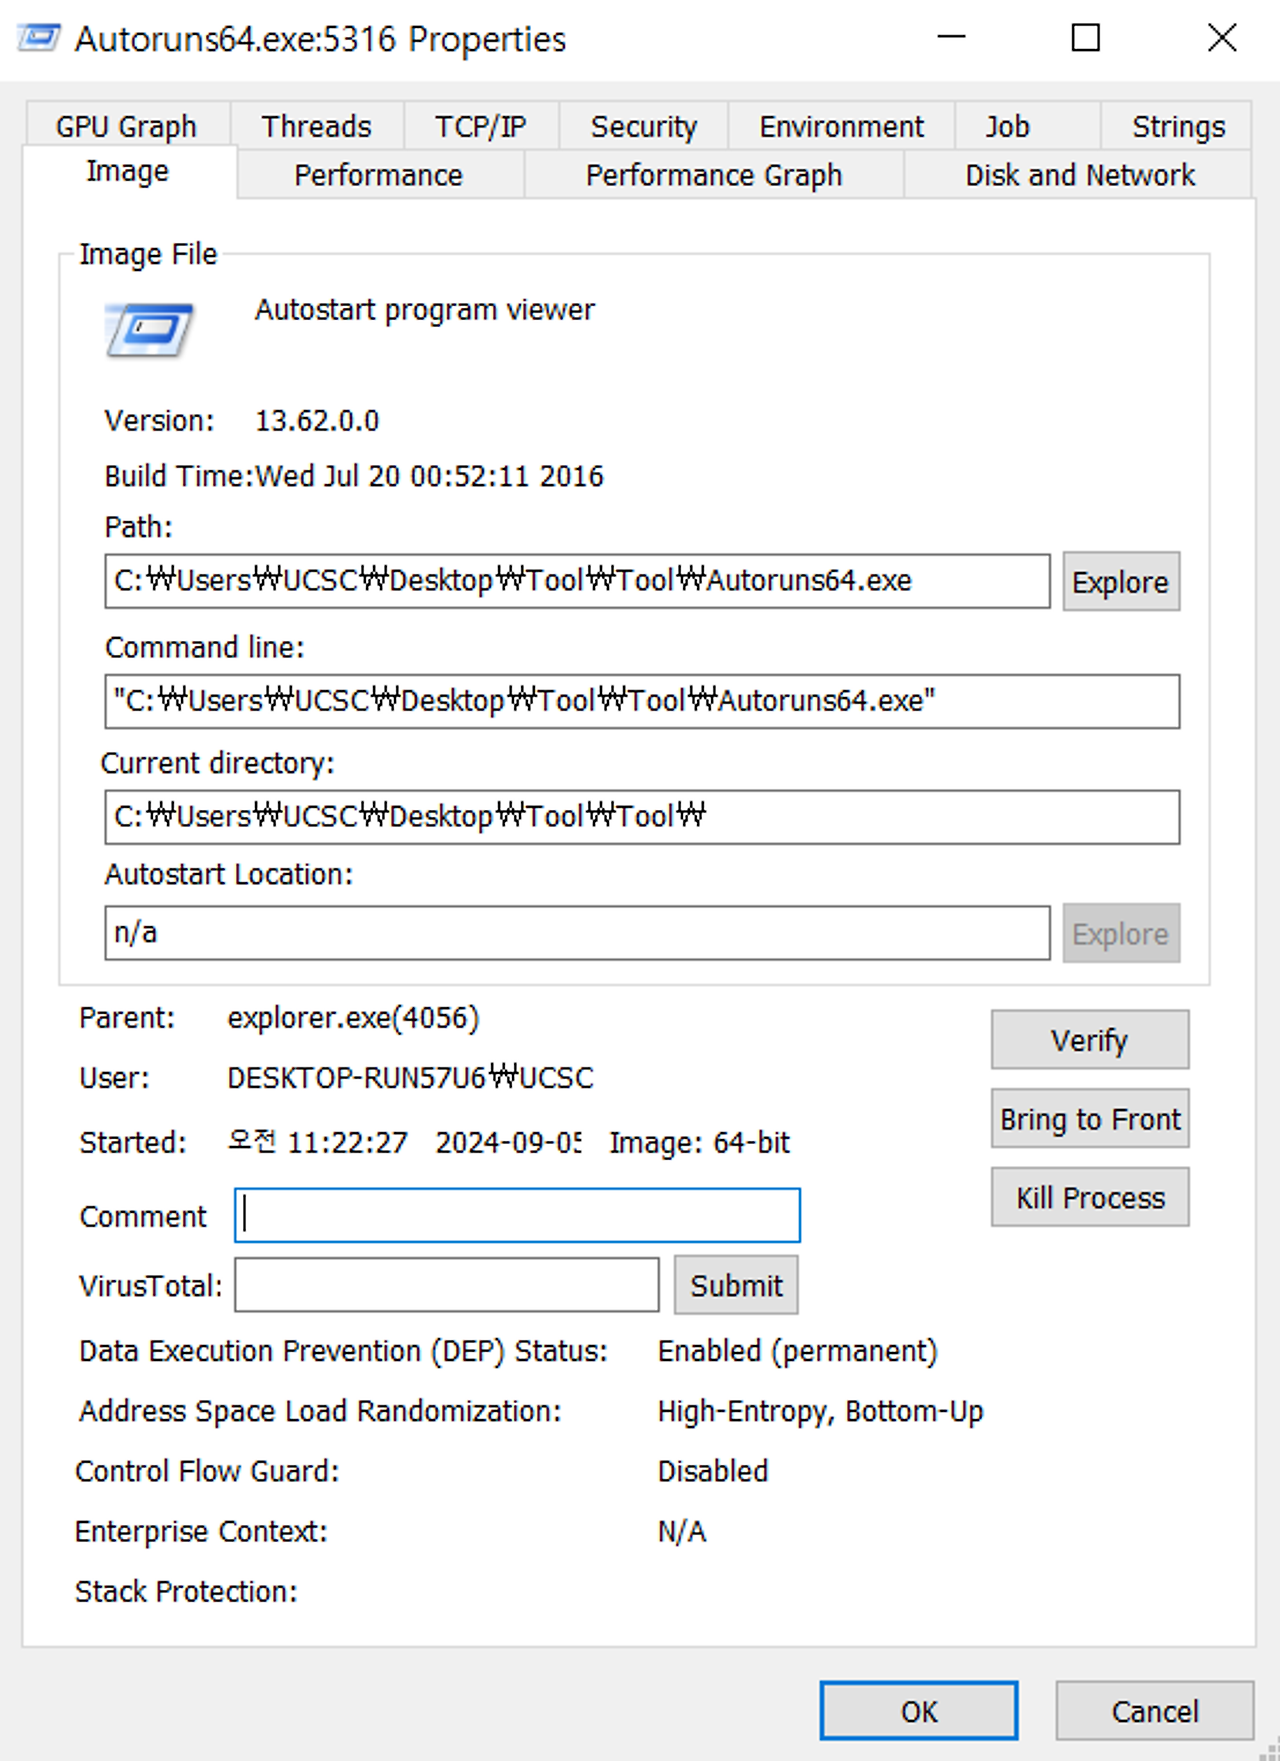Click the Build Time date text
Viewport: 1280px width, 1761px height.
click(x=429, y=476)
